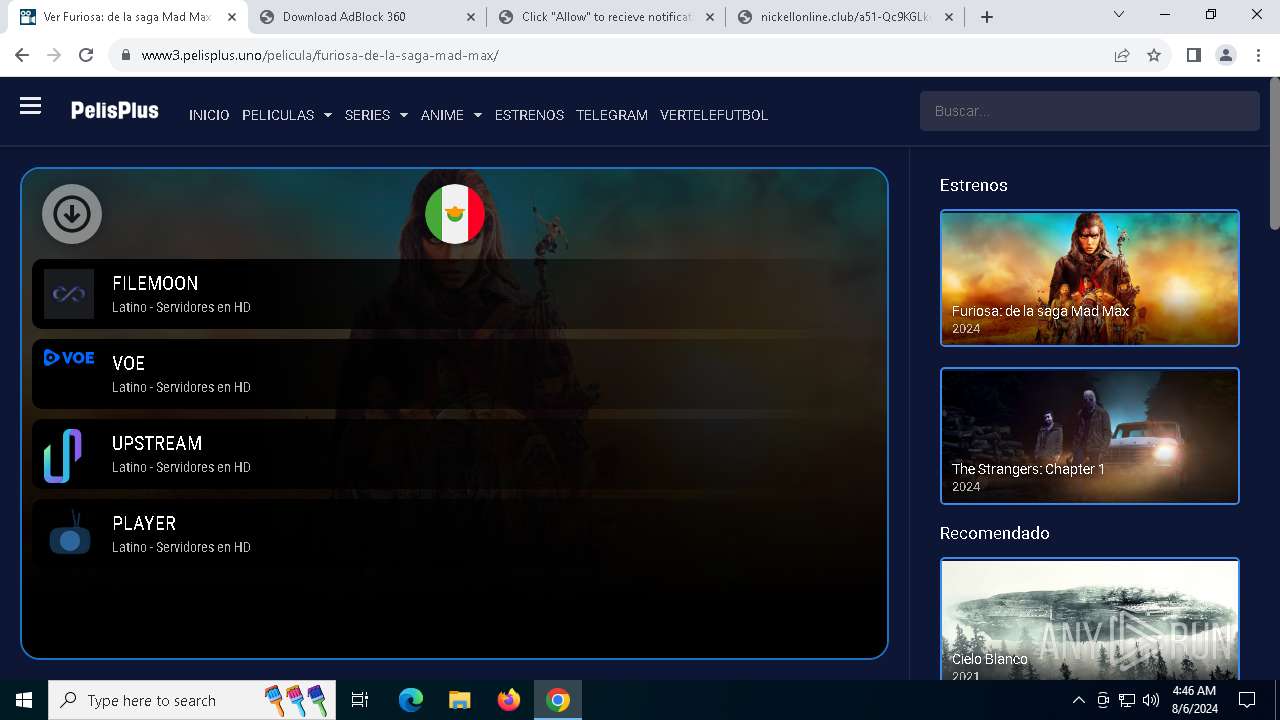Click the download arrow icon
This screenshot has width=1280, height=720.
point(72,214)
